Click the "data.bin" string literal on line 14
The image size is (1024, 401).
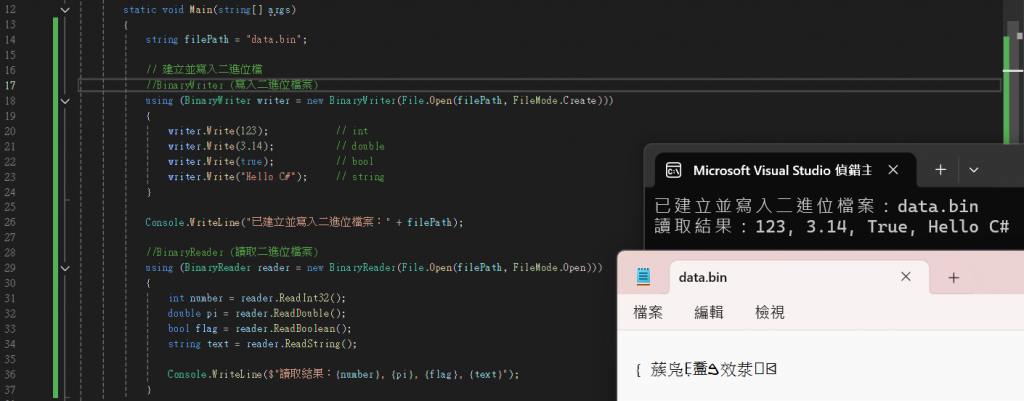(274, 40)
